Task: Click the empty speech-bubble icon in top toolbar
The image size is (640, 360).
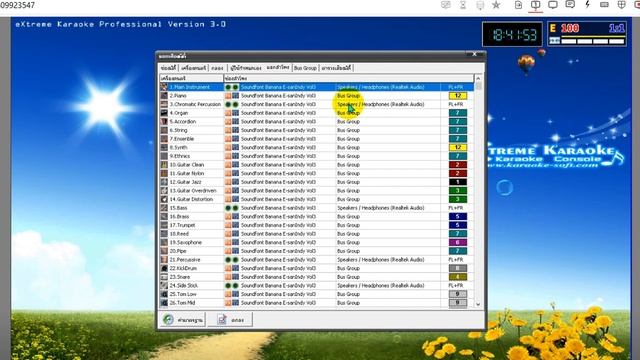Action: [553, 4]
